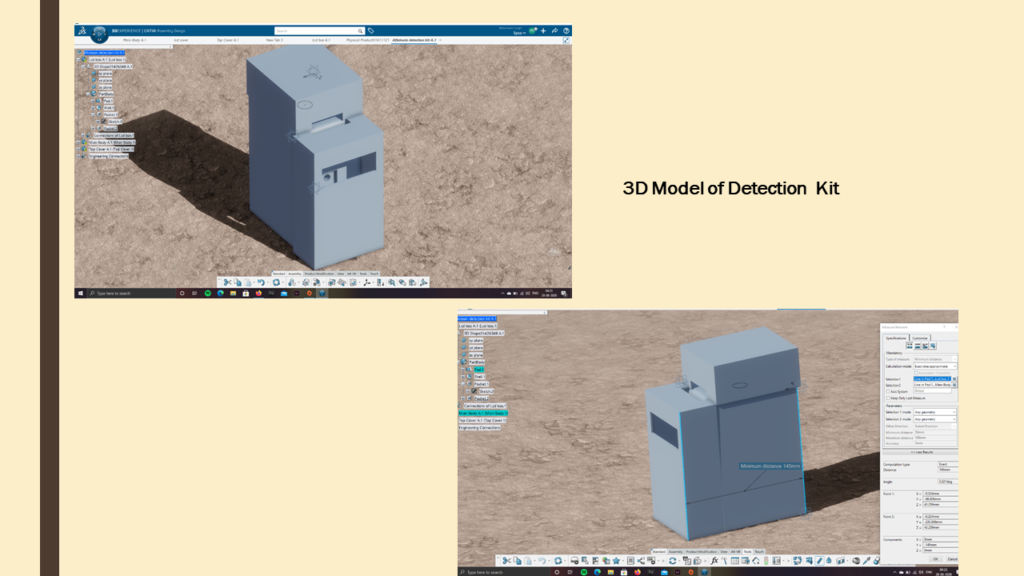Click the first measure mode icon in Measure Between dialog
This screenshot has width=1024, height=576.
coord(909,345)
